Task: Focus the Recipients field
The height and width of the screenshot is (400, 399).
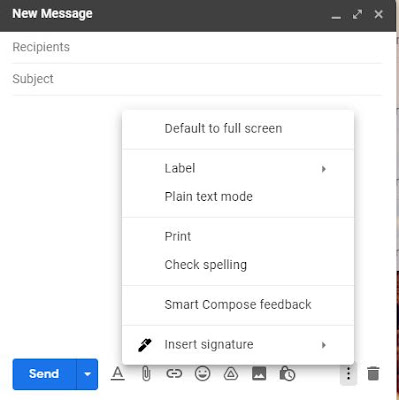Action: click(x=197, y=47)
